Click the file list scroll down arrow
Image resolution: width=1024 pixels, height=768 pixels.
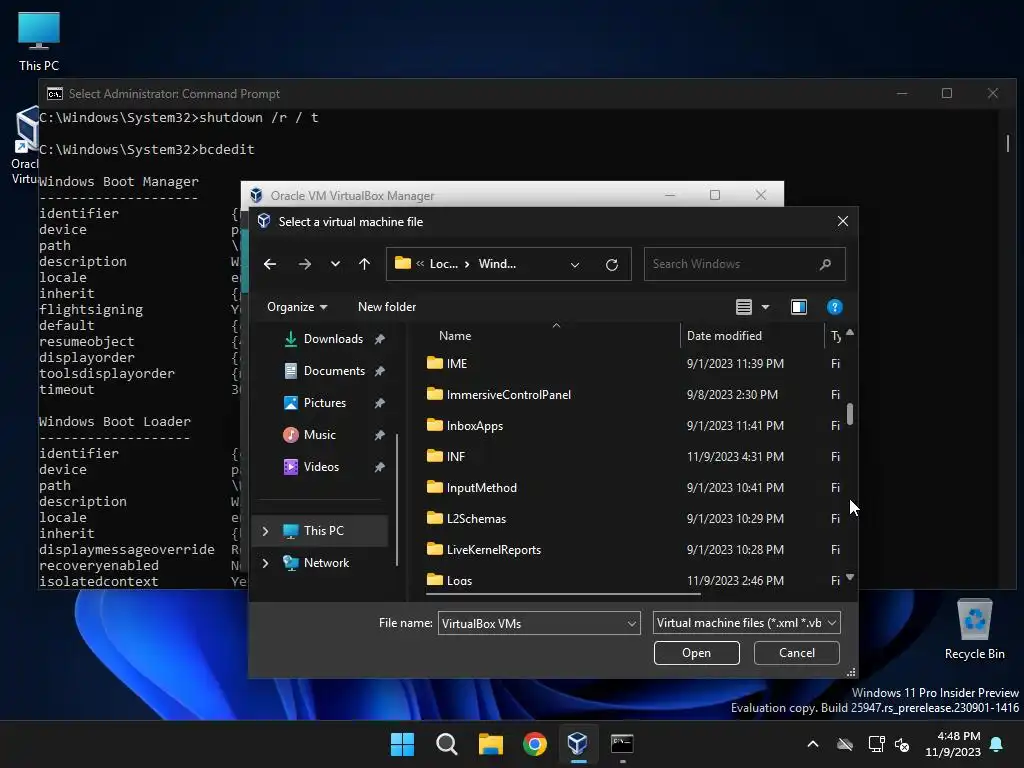click(850, 577)
